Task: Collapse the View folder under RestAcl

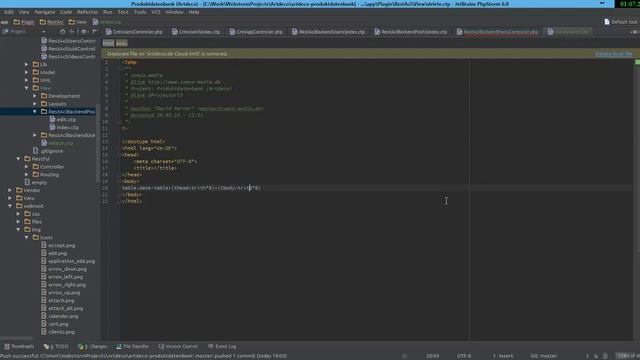Action: (x=27, y=88)
